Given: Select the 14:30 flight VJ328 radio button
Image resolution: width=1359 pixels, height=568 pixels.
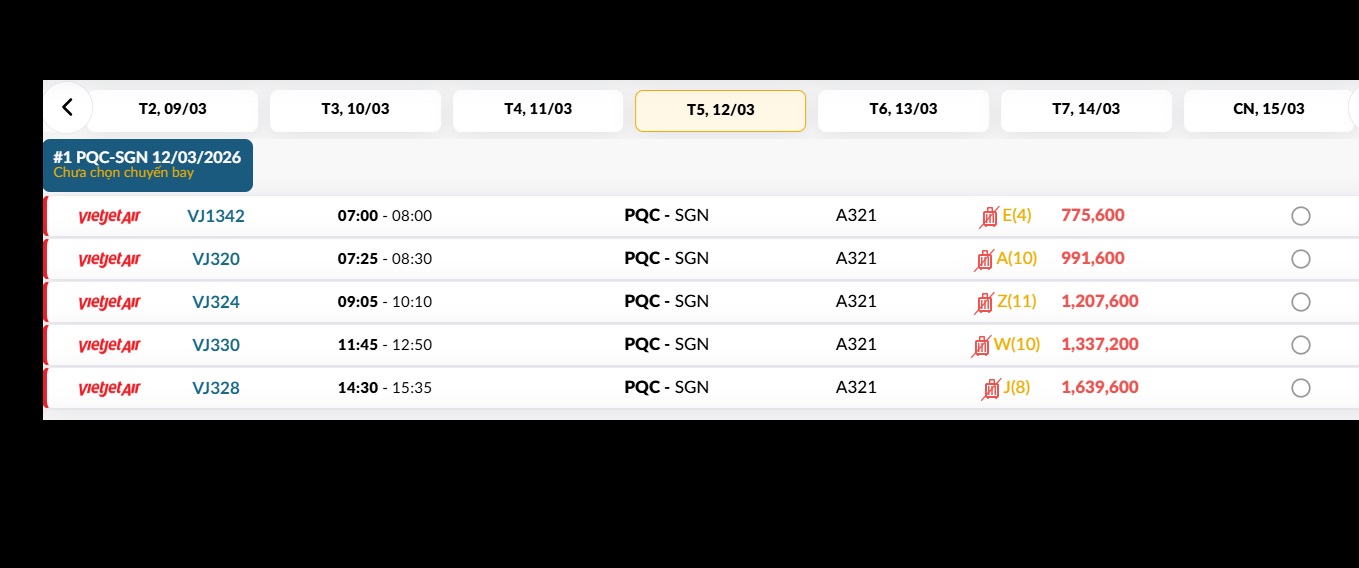Looking at the screenshot, I should (1300, 388).
